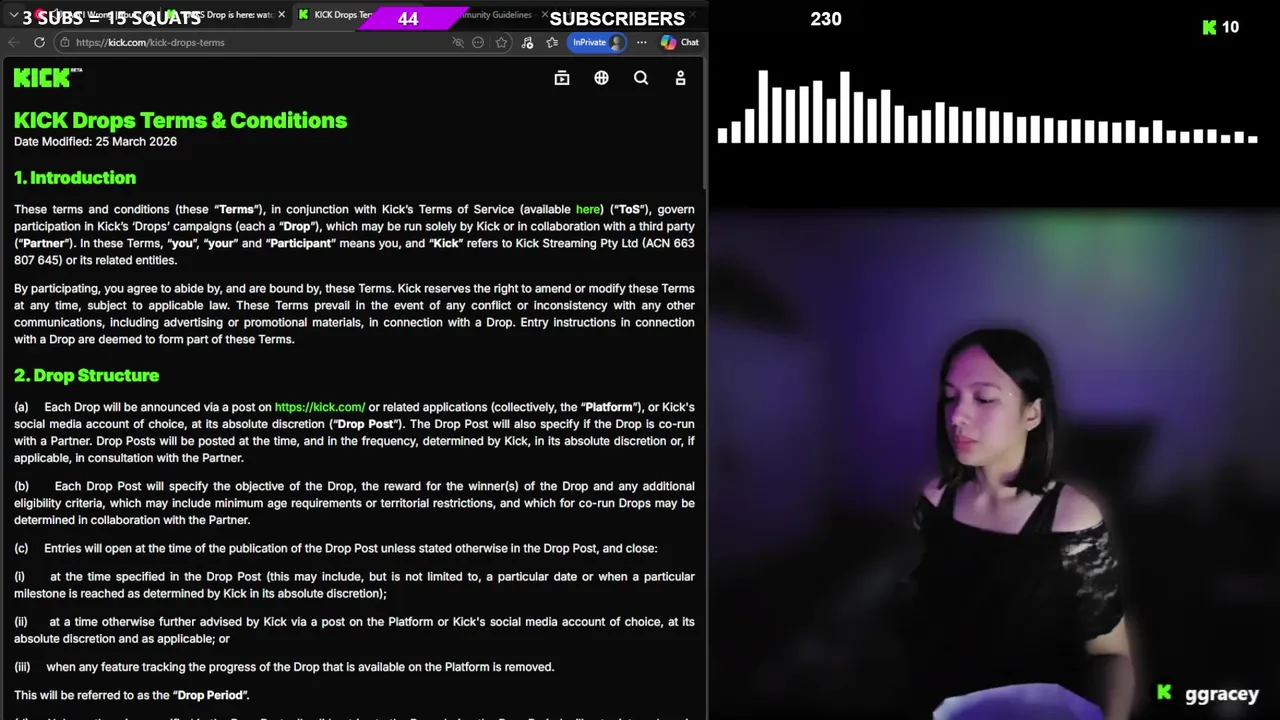Click the site info lock icon
Viewport: 1280px width, 720px height.
coord(64,42)
